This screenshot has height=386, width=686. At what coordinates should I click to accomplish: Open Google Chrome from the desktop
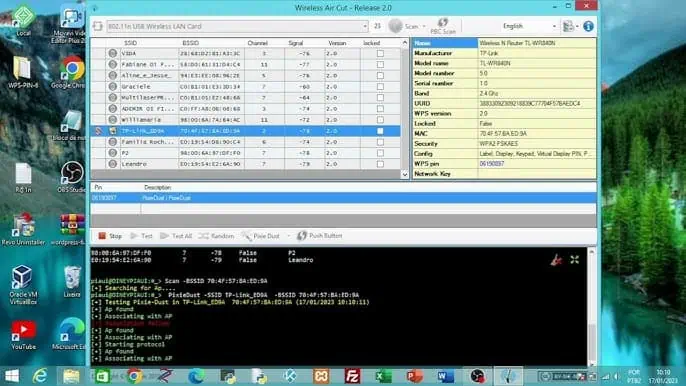[x=72, y=72]
